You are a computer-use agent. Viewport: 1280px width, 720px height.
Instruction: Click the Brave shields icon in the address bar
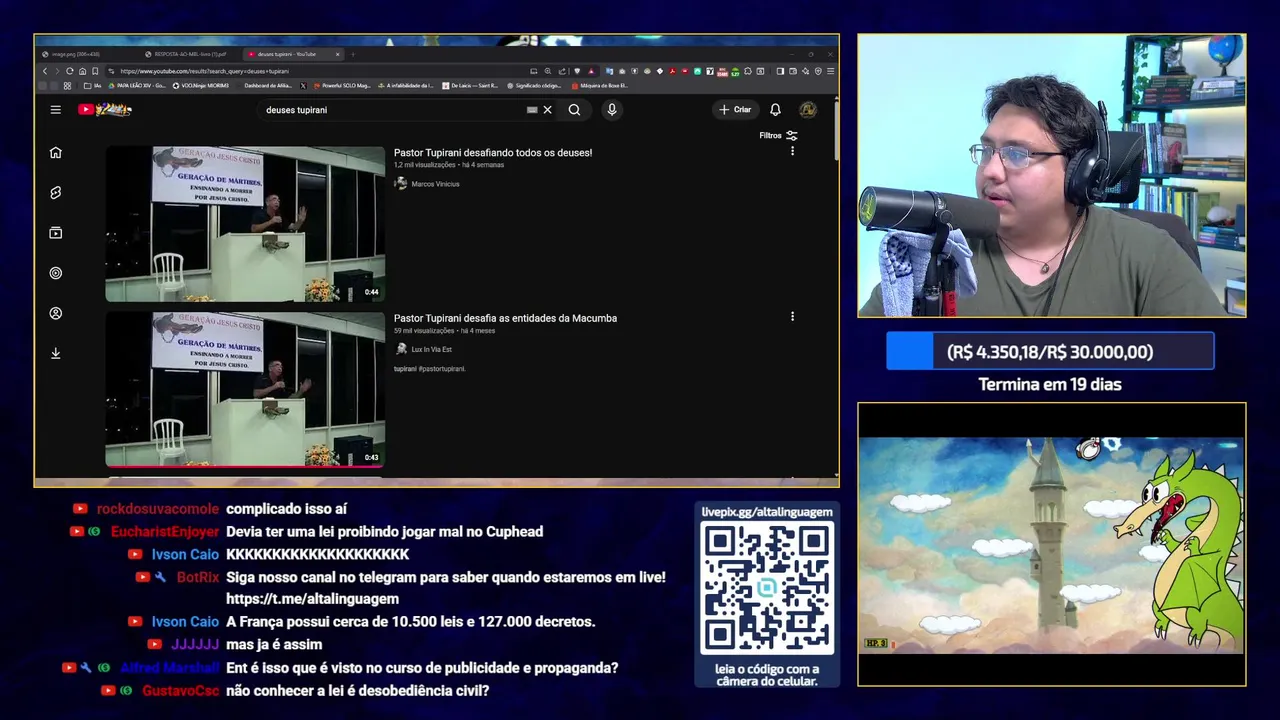click(x=577, y=71)
